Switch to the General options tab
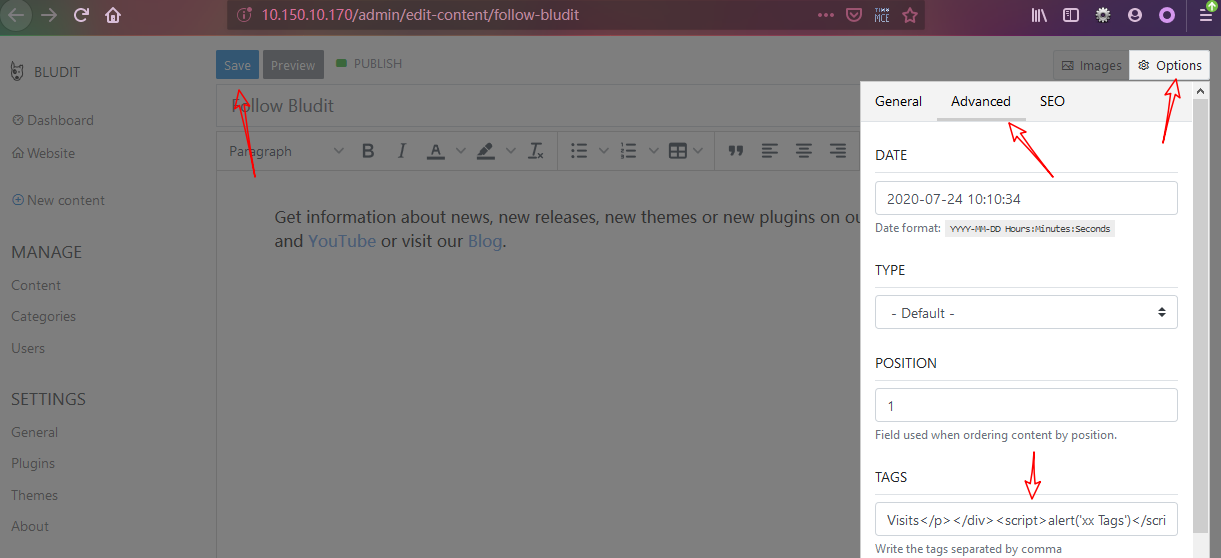Screen dimensions: 1221x558 (x=898, y=101)
